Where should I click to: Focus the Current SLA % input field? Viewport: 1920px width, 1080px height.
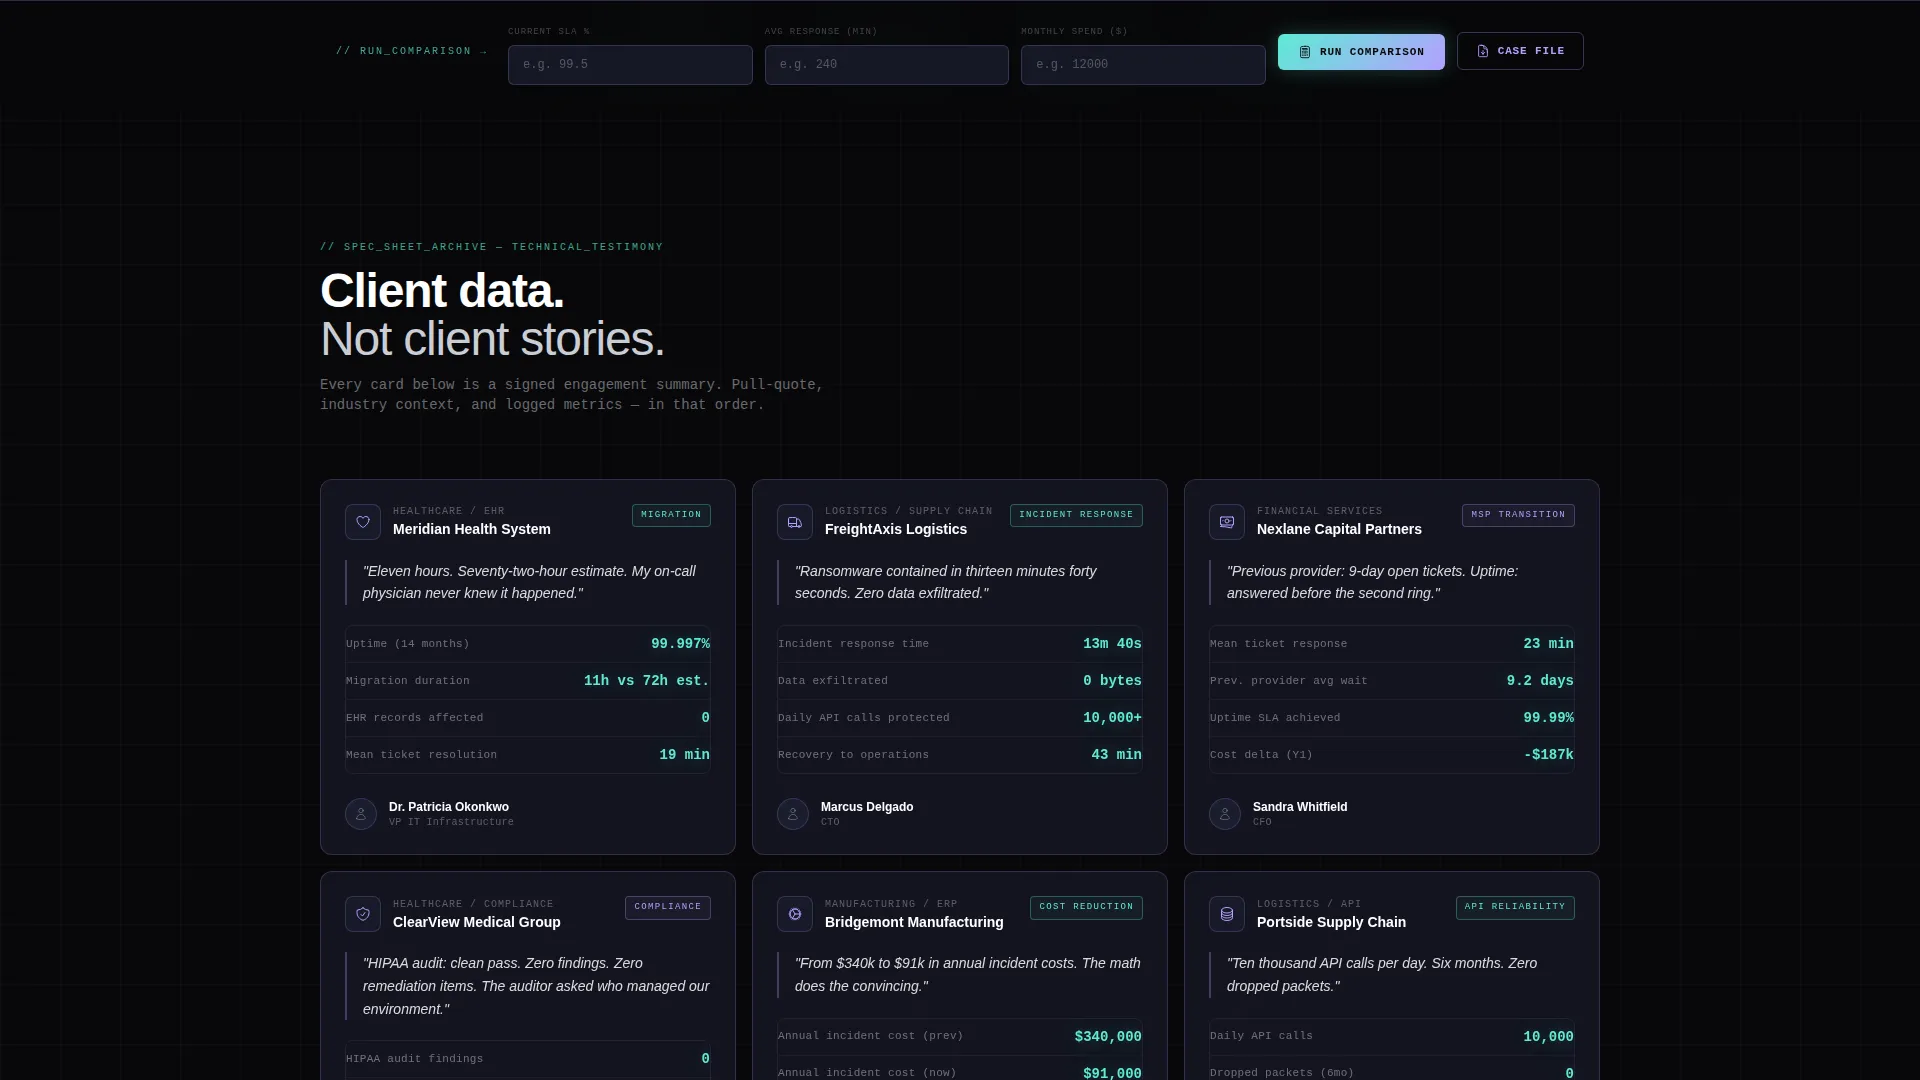pyautogui.click(x=630, y=65)
